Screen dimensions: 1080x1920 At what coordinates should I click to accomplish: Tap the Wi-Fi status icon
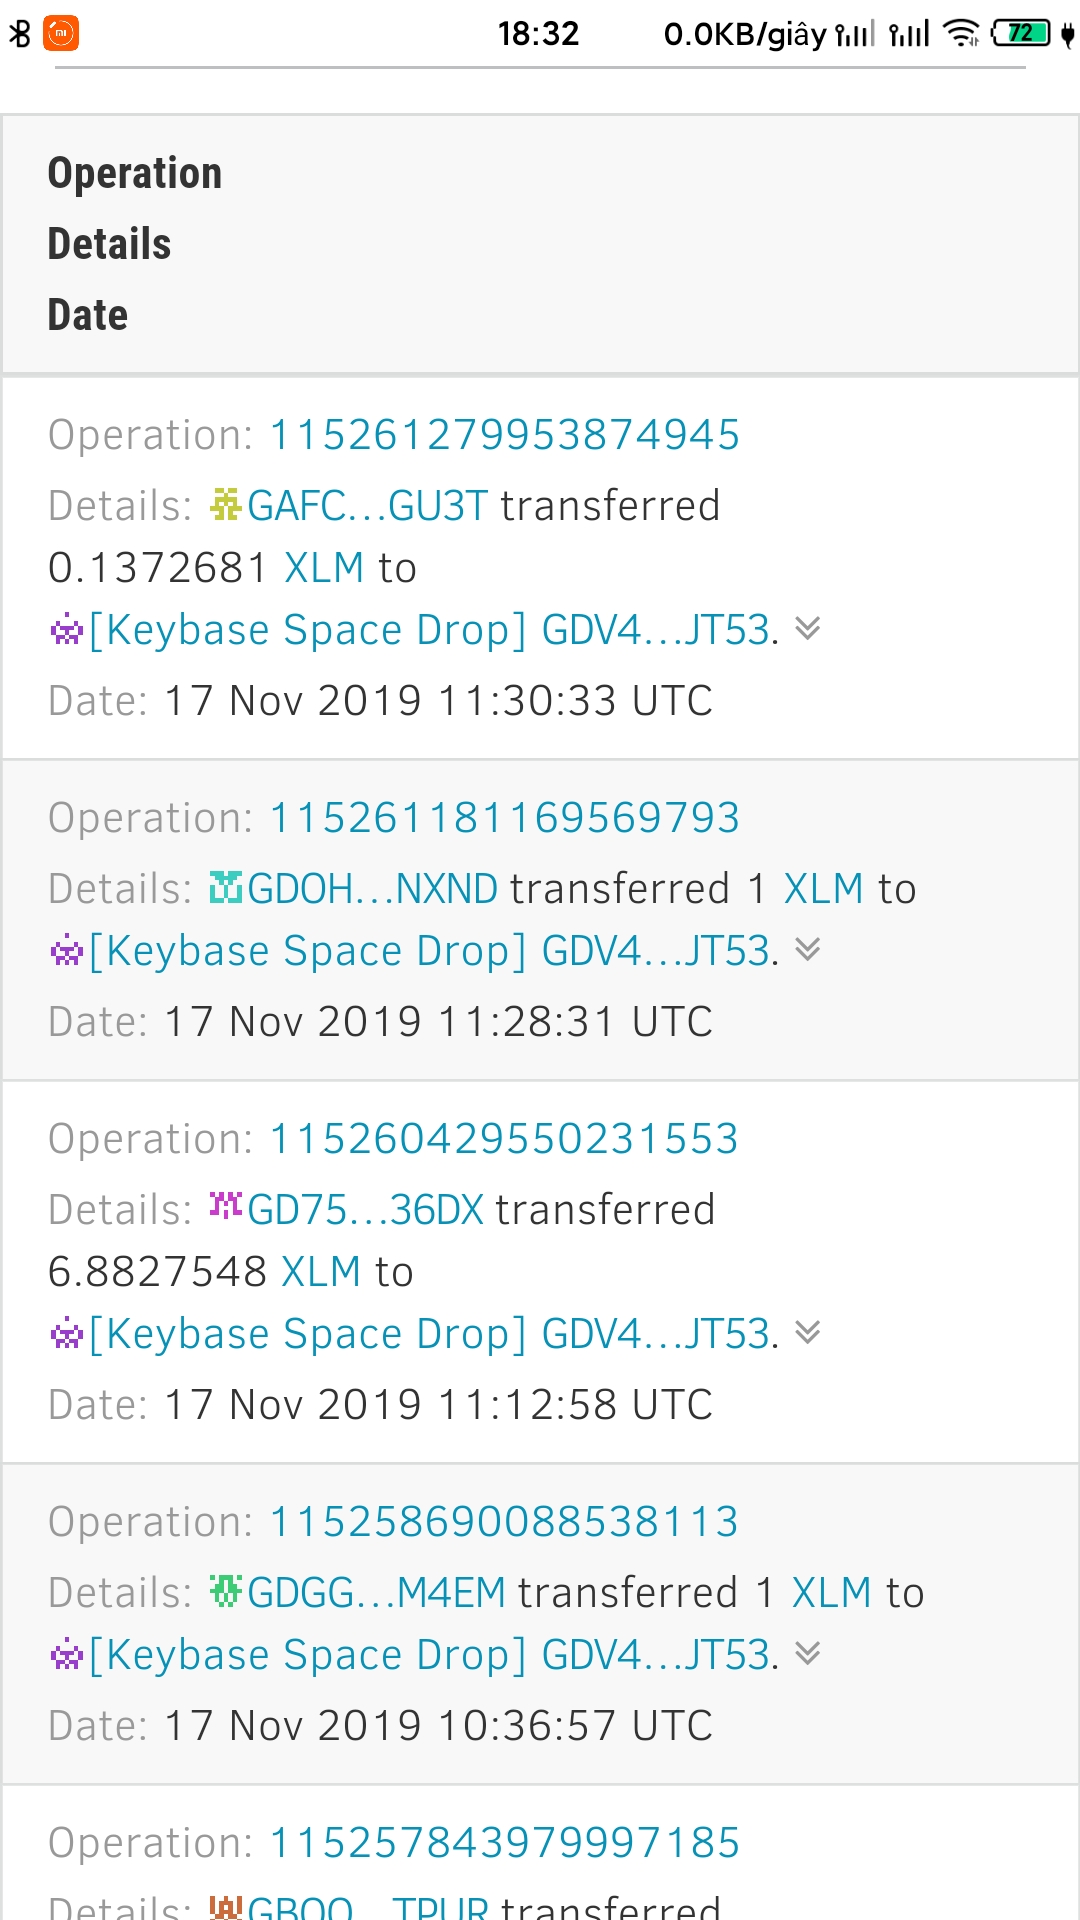(x=961, y=34)
